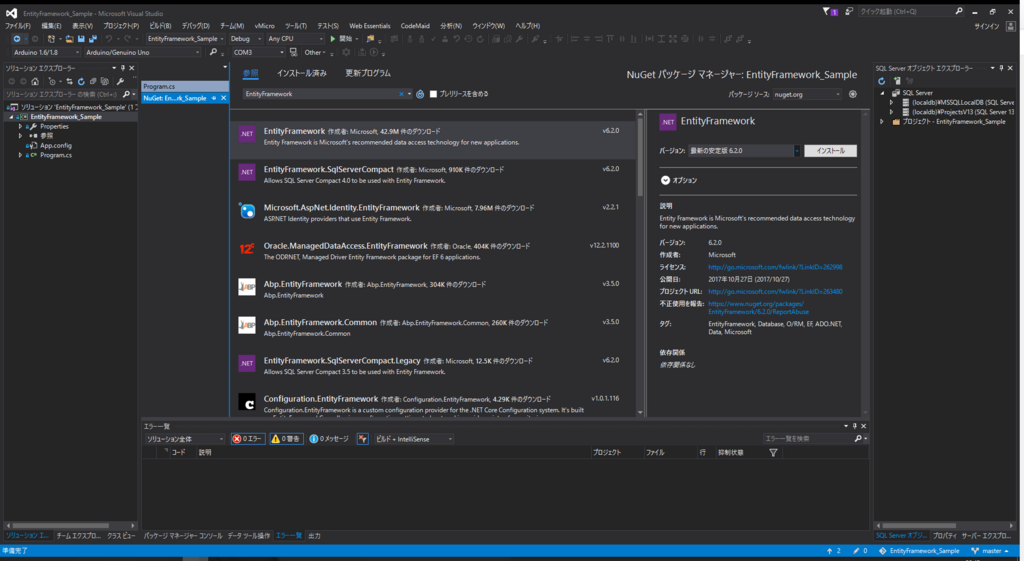Click the Oracle.ManagedDataAccess package logo

(247, 249)
